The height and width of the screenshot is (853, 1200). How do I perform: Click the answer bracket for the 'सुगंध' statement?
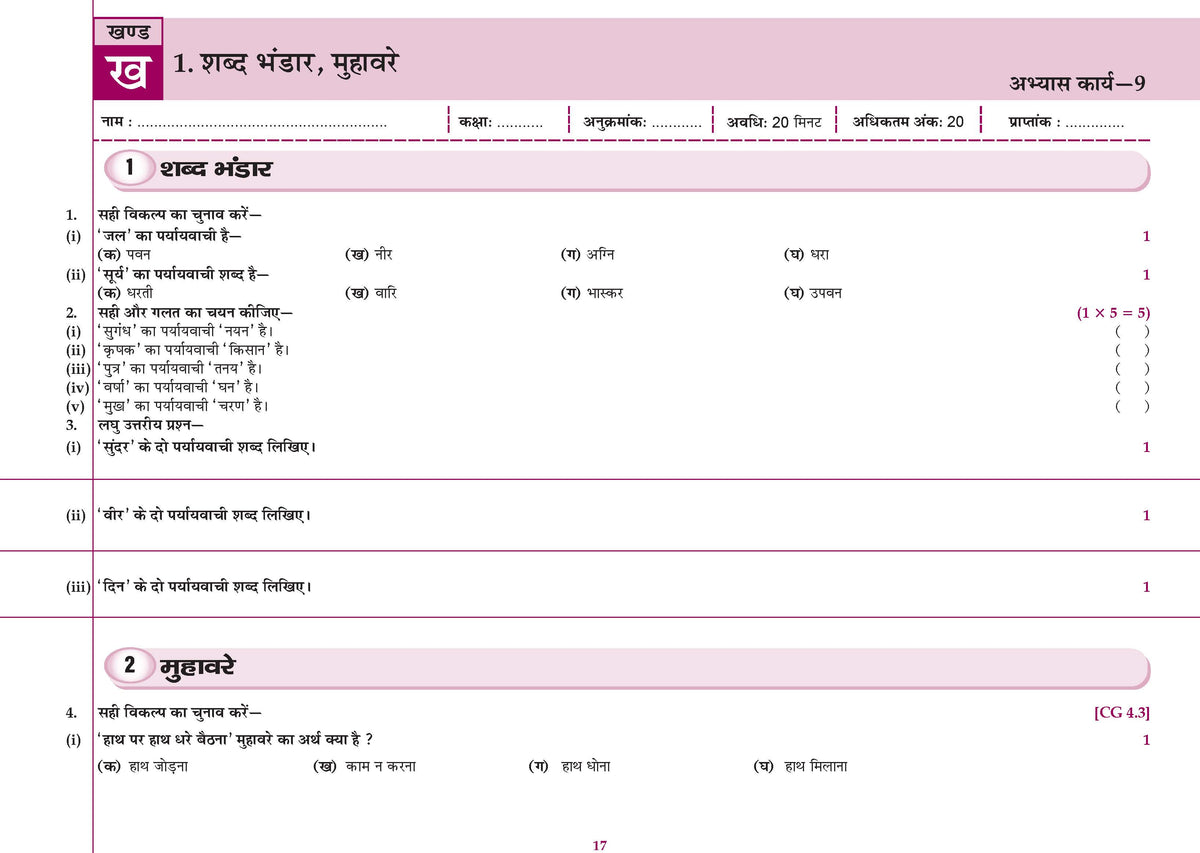click(1132, 331)
